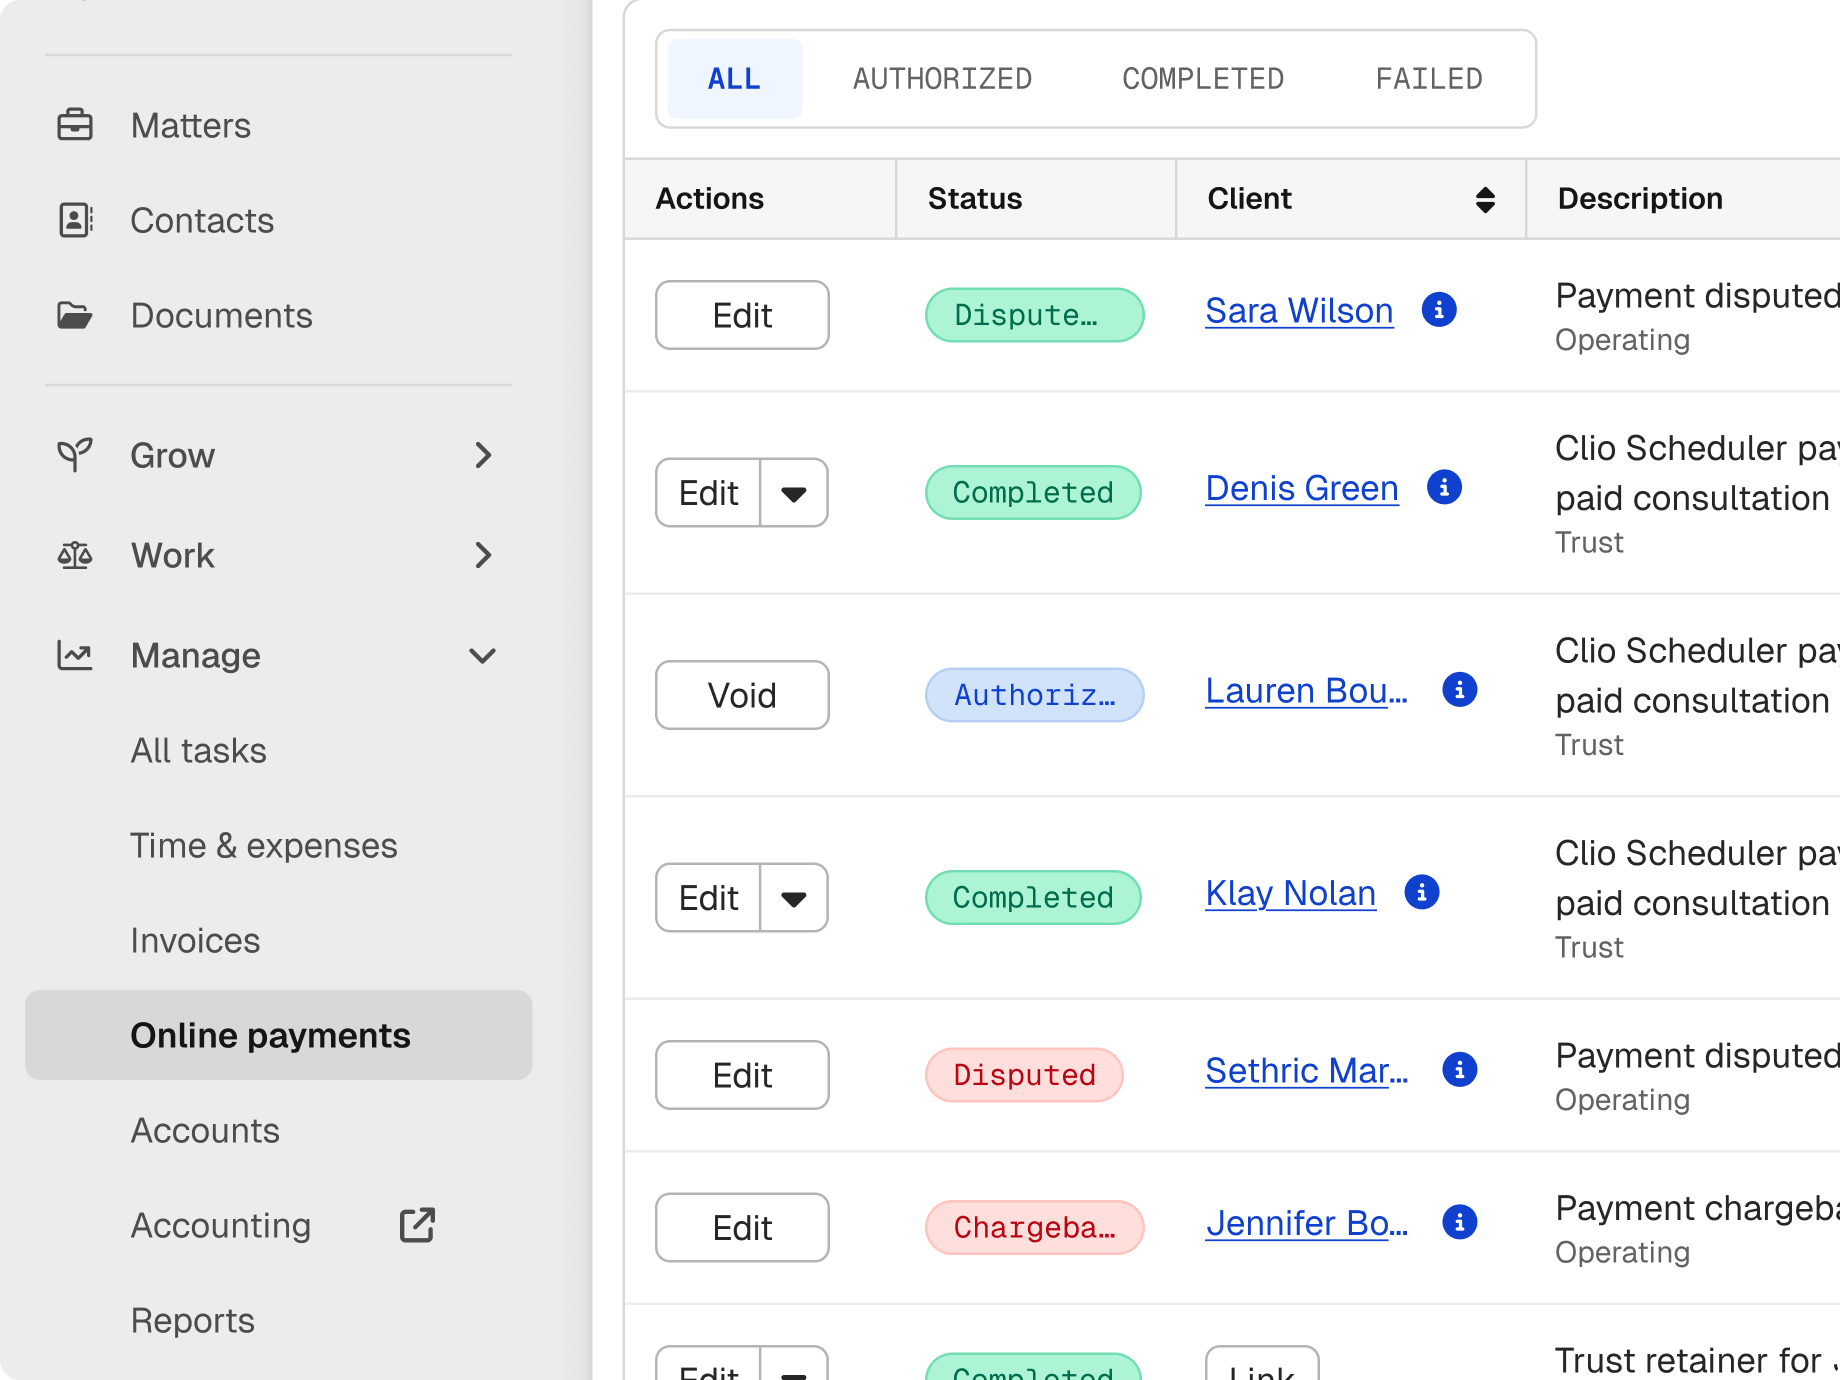The image size is (1840, 1380).
Task: Expand the Work section chevron
Action: coord(484,555)
